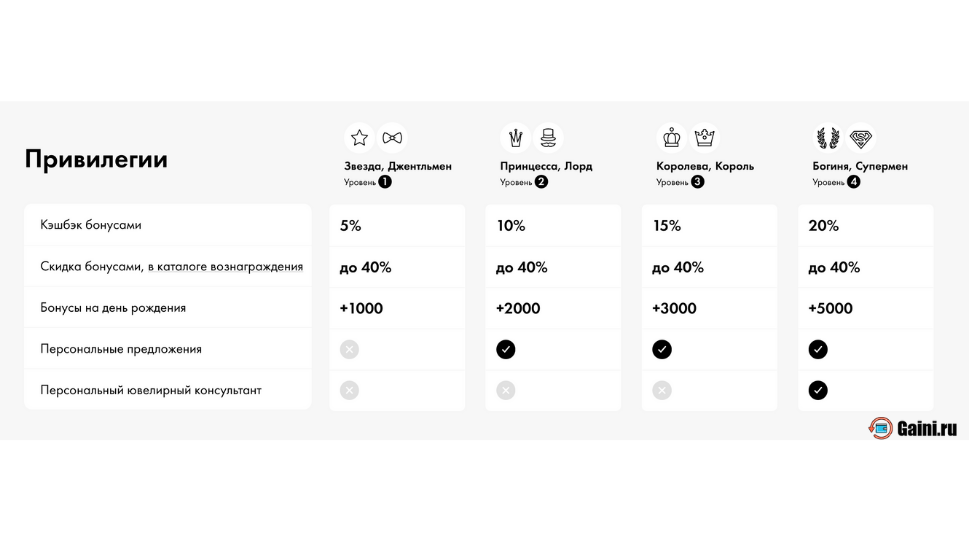Click level 3 cross for ювелирный консультант
Image resolution: width=969 pixels, height=541 pixels.
662,390
